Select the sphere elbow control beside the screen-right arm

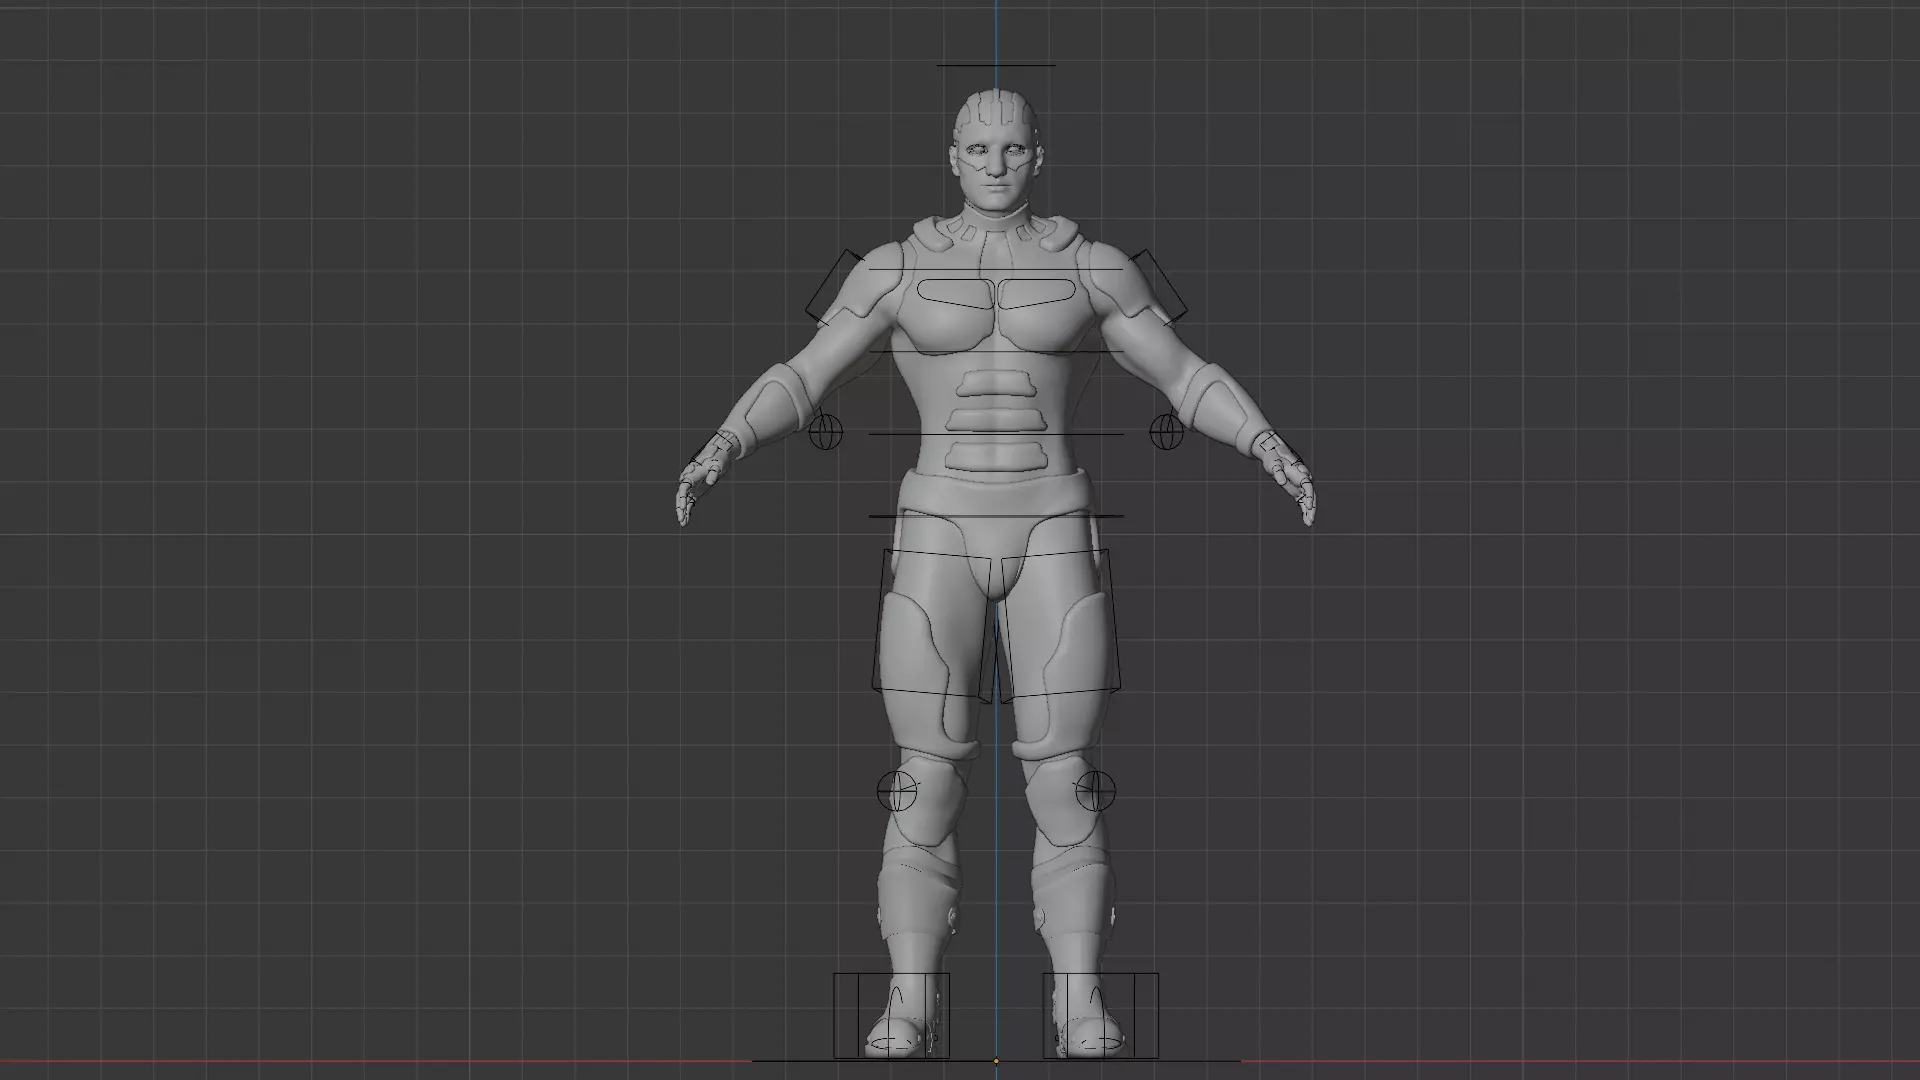click(x=1167, y=431)
